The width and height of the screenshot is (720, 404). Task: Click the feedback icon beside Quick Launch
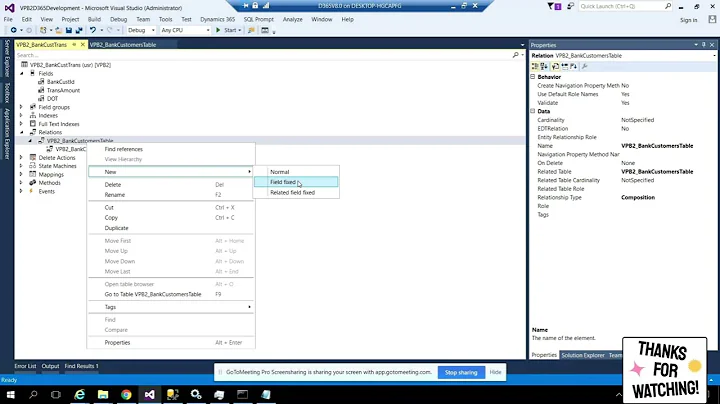570,6
